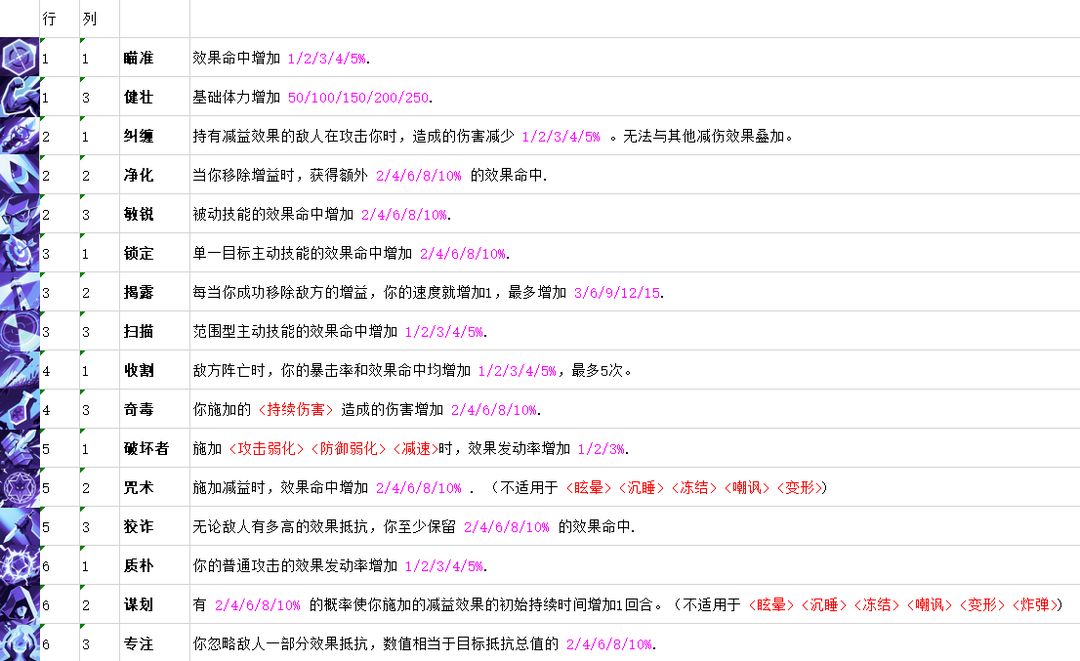Image resolution: width=1080 pixels, height=661 pixels.
Task: Select the 谋划 name cell
Action: click(x=154, y=605)
